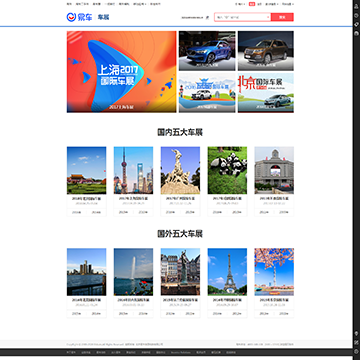The image size is (360, 360).
Task: Click the first year link under the Beijing card
Action: point(77,212)
